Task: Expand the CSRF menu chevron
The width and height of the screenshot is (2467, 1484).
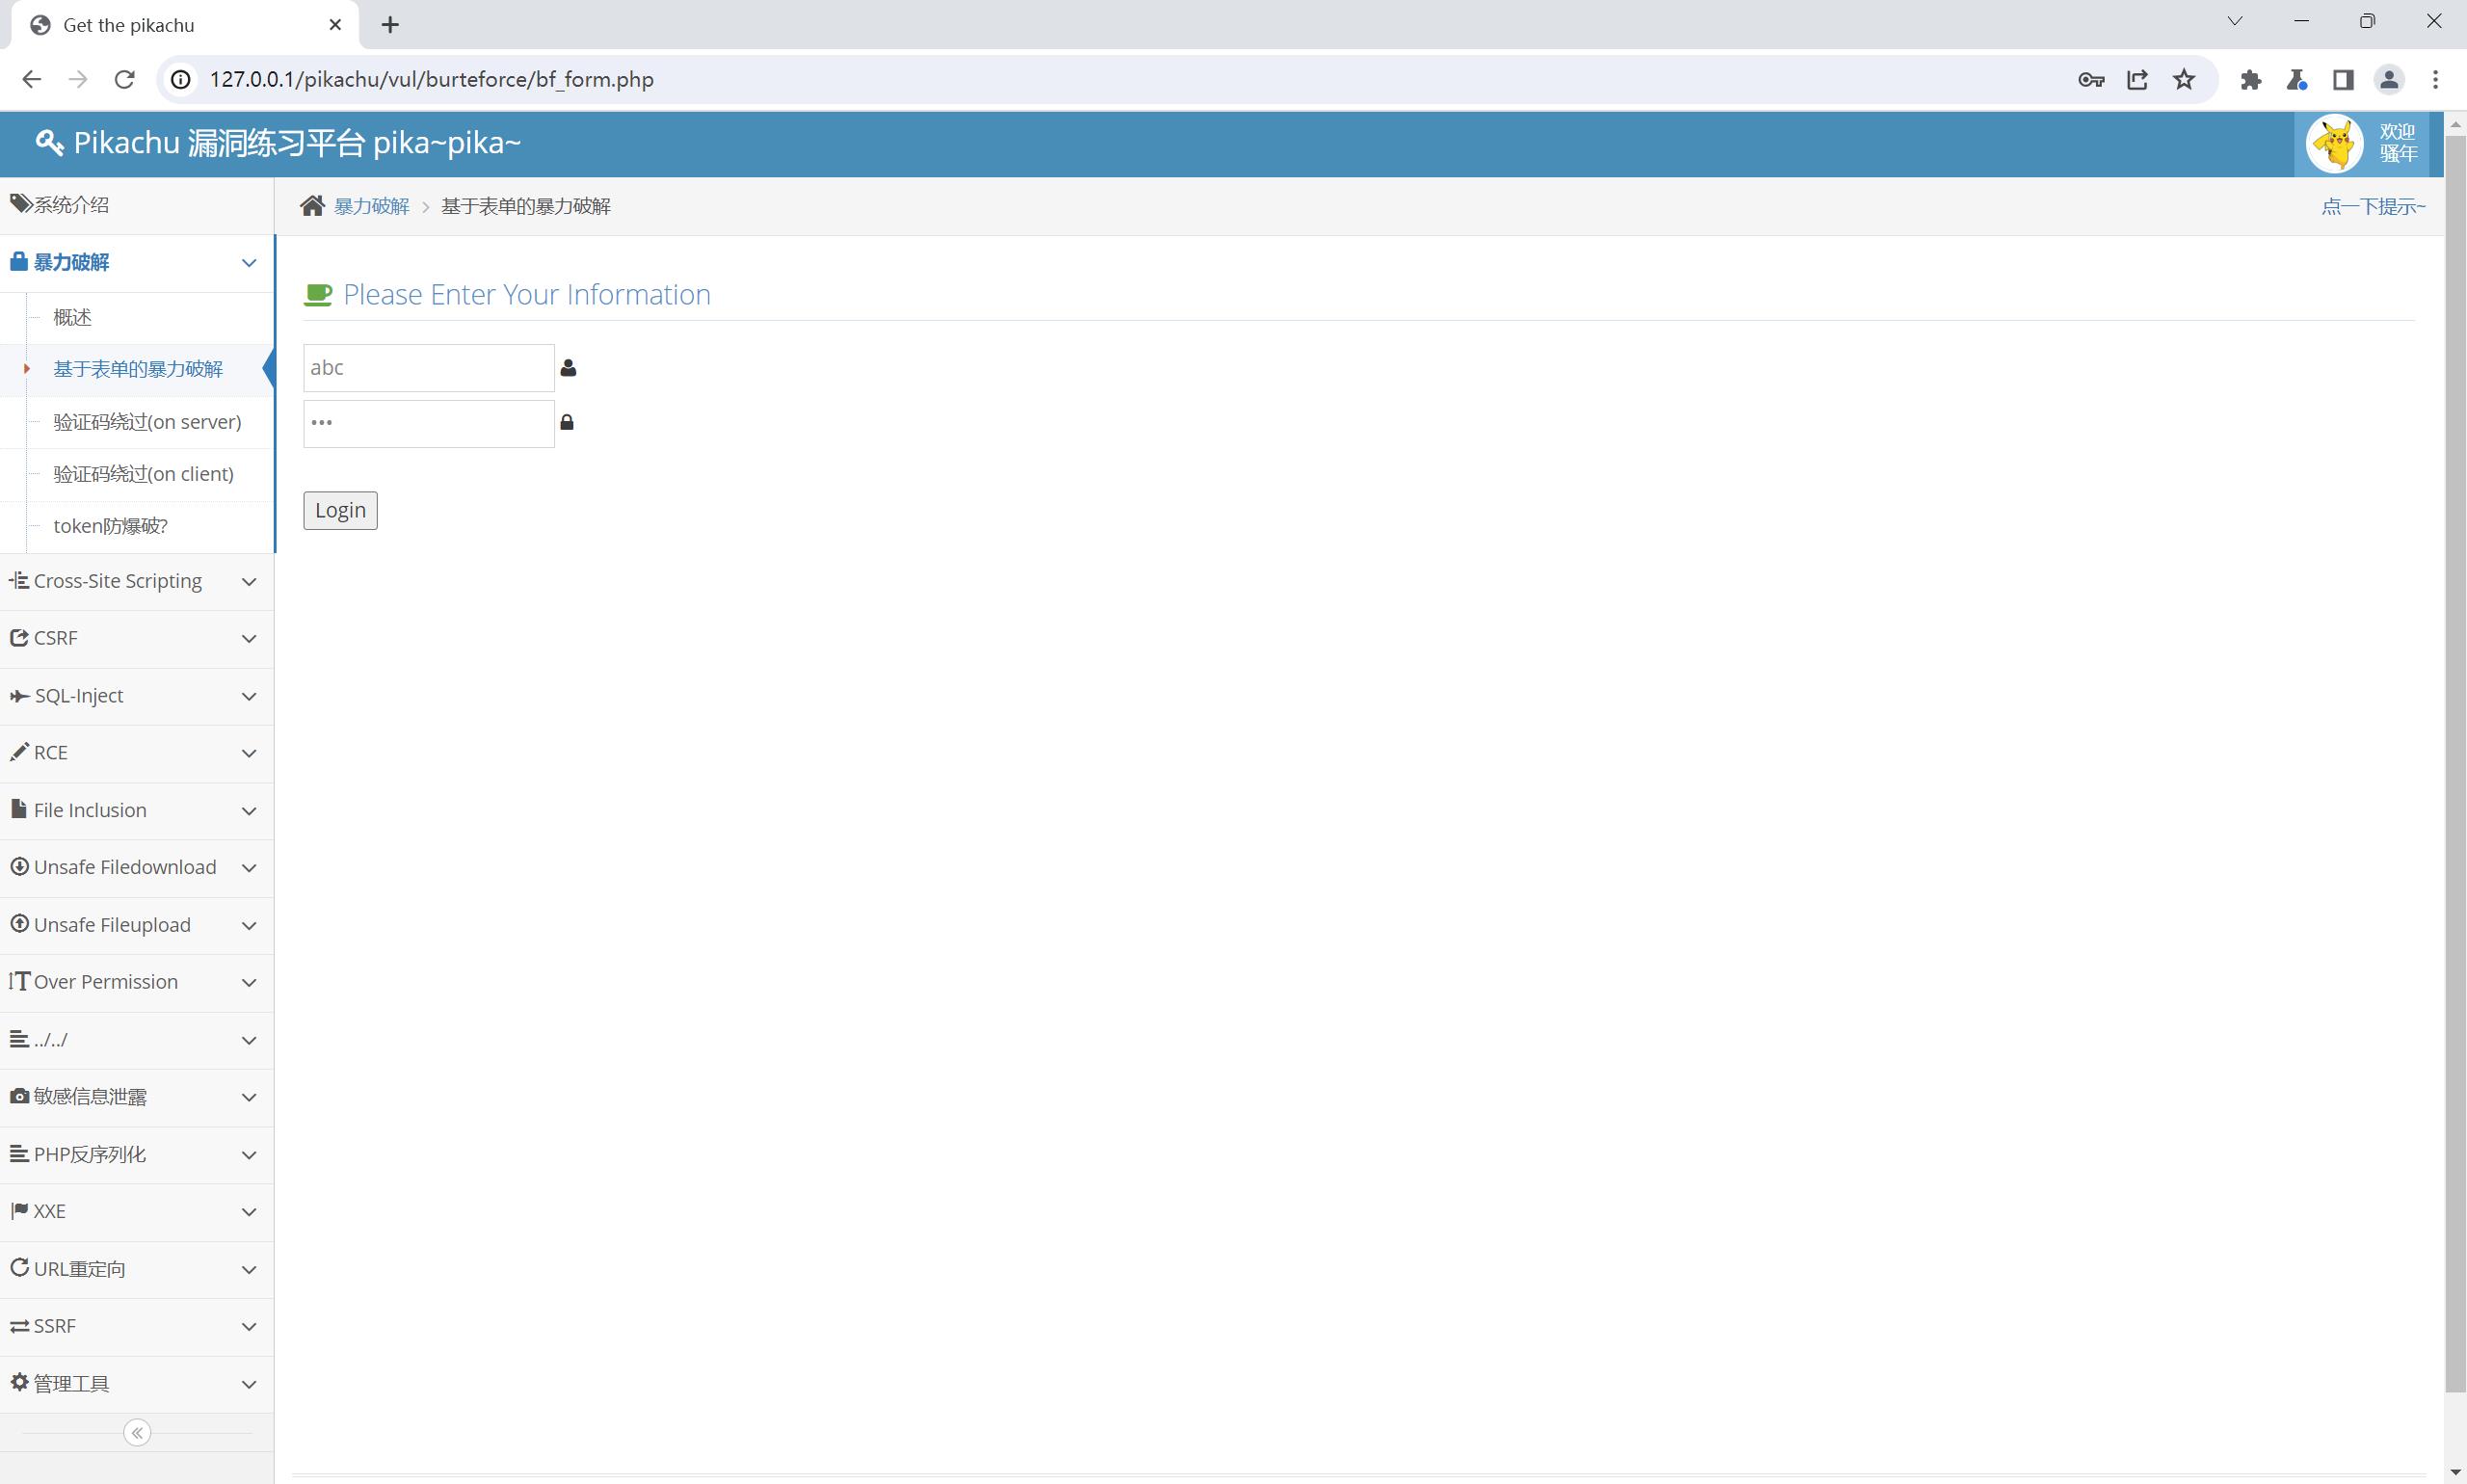Action: coord(249,639)
